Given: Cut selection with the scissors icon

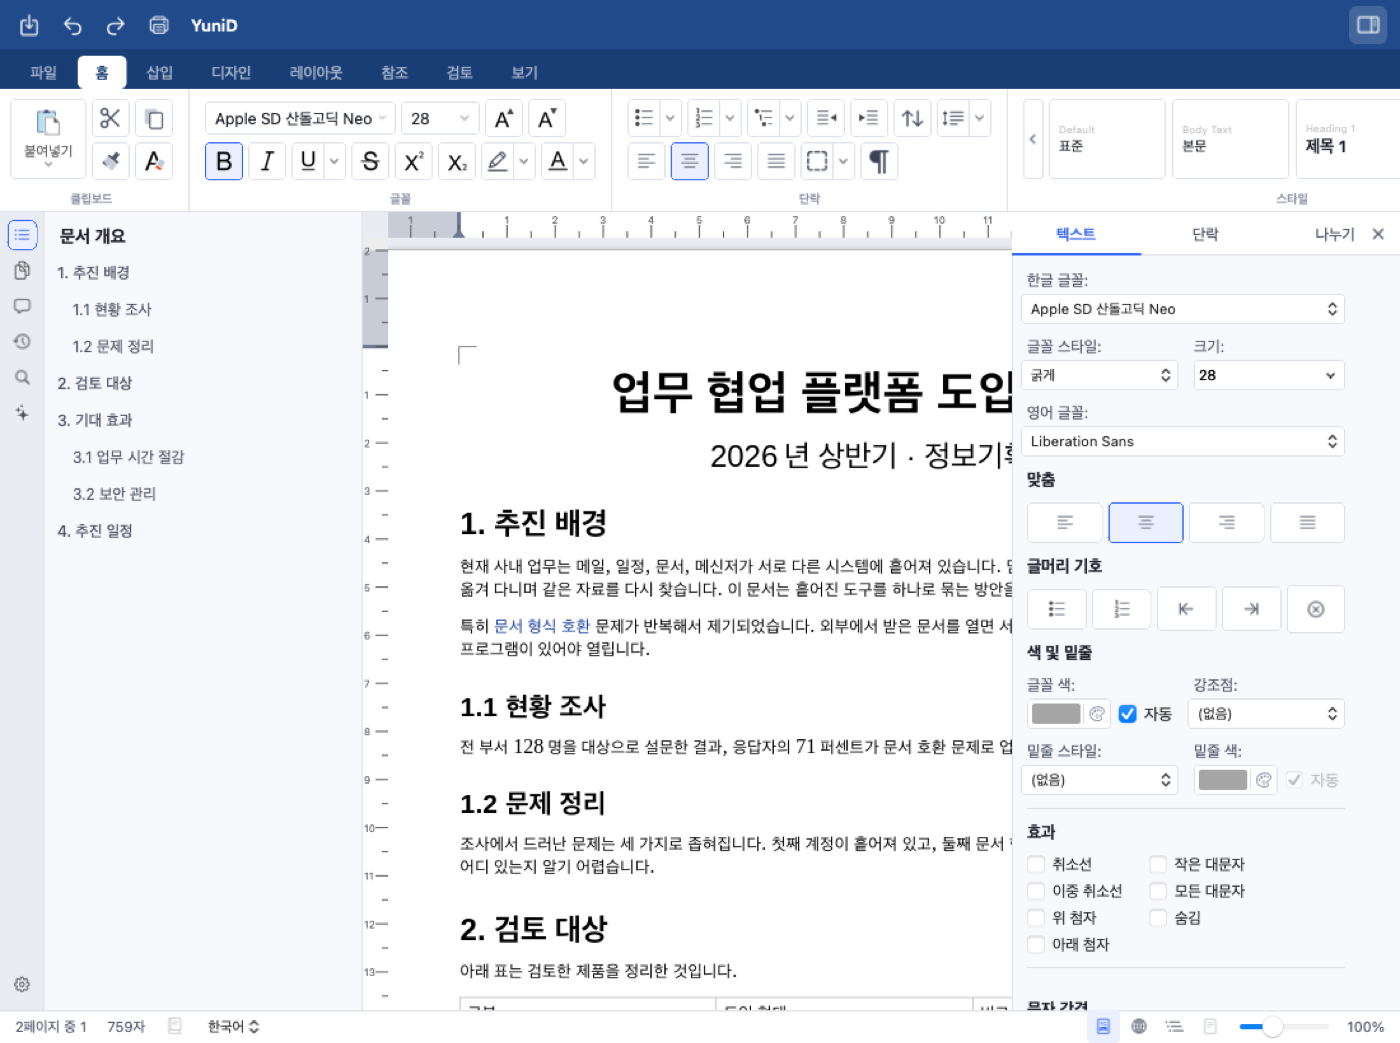Looking at the screenshot, I should point(110,118).
